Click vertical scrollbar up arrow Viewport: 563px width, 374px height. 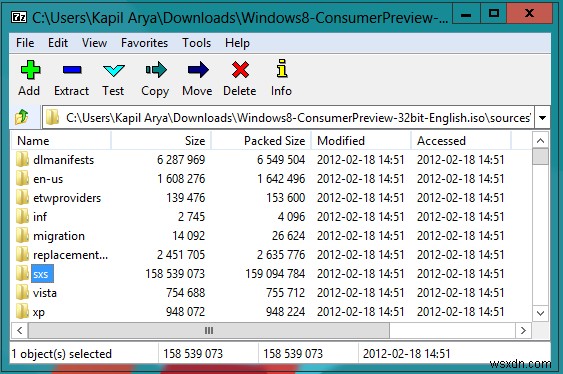pyautogui.click(x=540, y=140)
